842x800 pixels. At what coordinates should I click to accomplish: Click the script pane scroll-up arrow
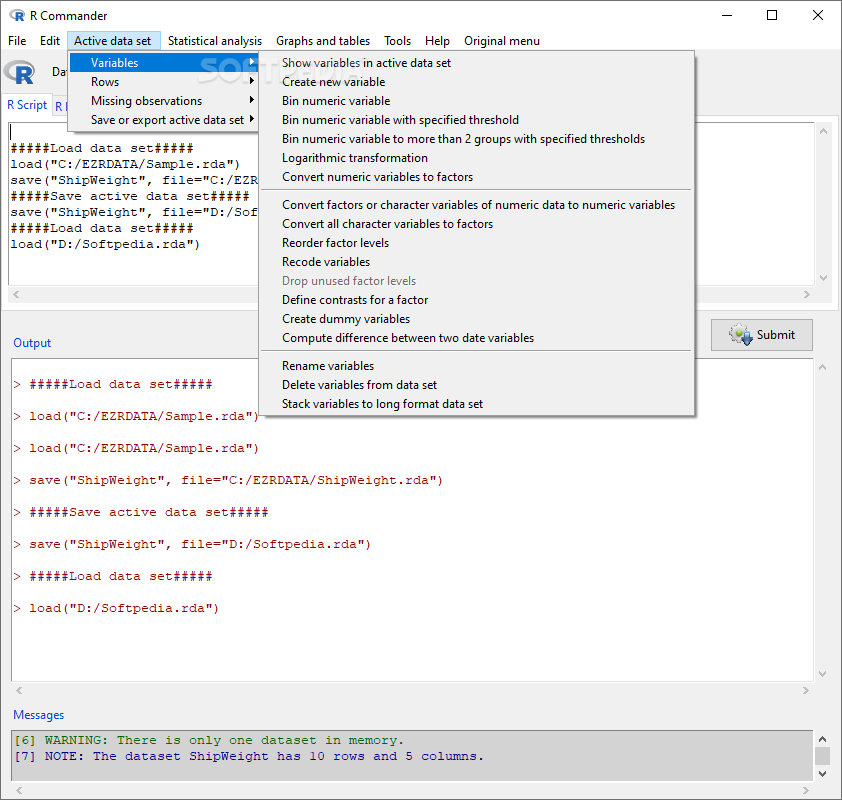[823, 131]
